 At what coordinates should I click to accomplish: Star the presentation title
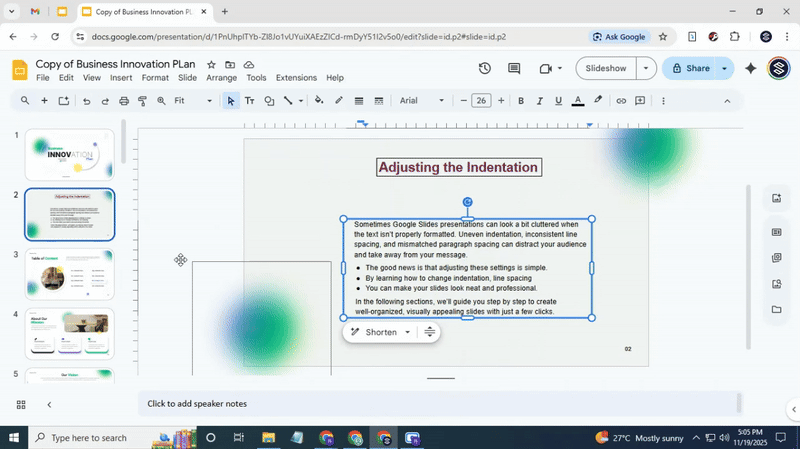pyautogui.click(x=211, y=64)
